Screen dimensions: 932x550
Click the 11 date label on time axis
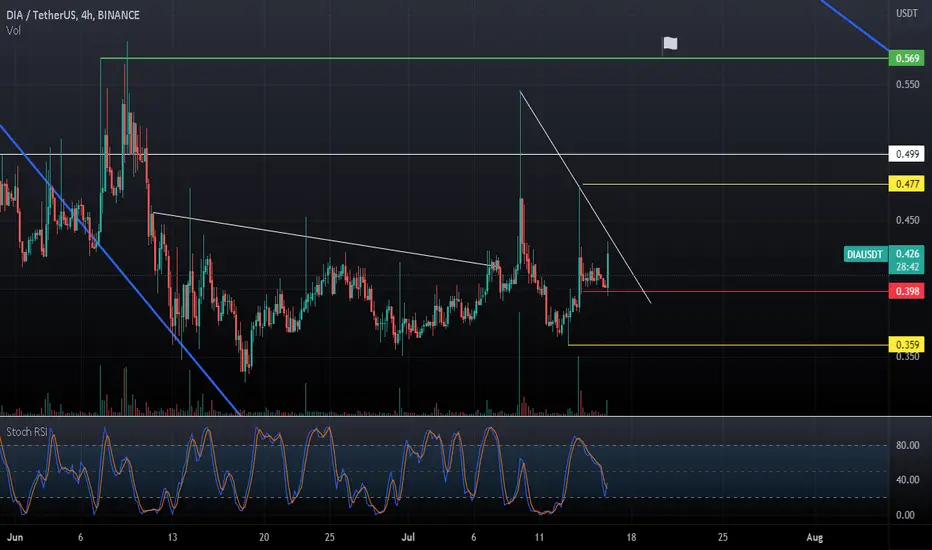pyautogui.click(x=539, y=538)
